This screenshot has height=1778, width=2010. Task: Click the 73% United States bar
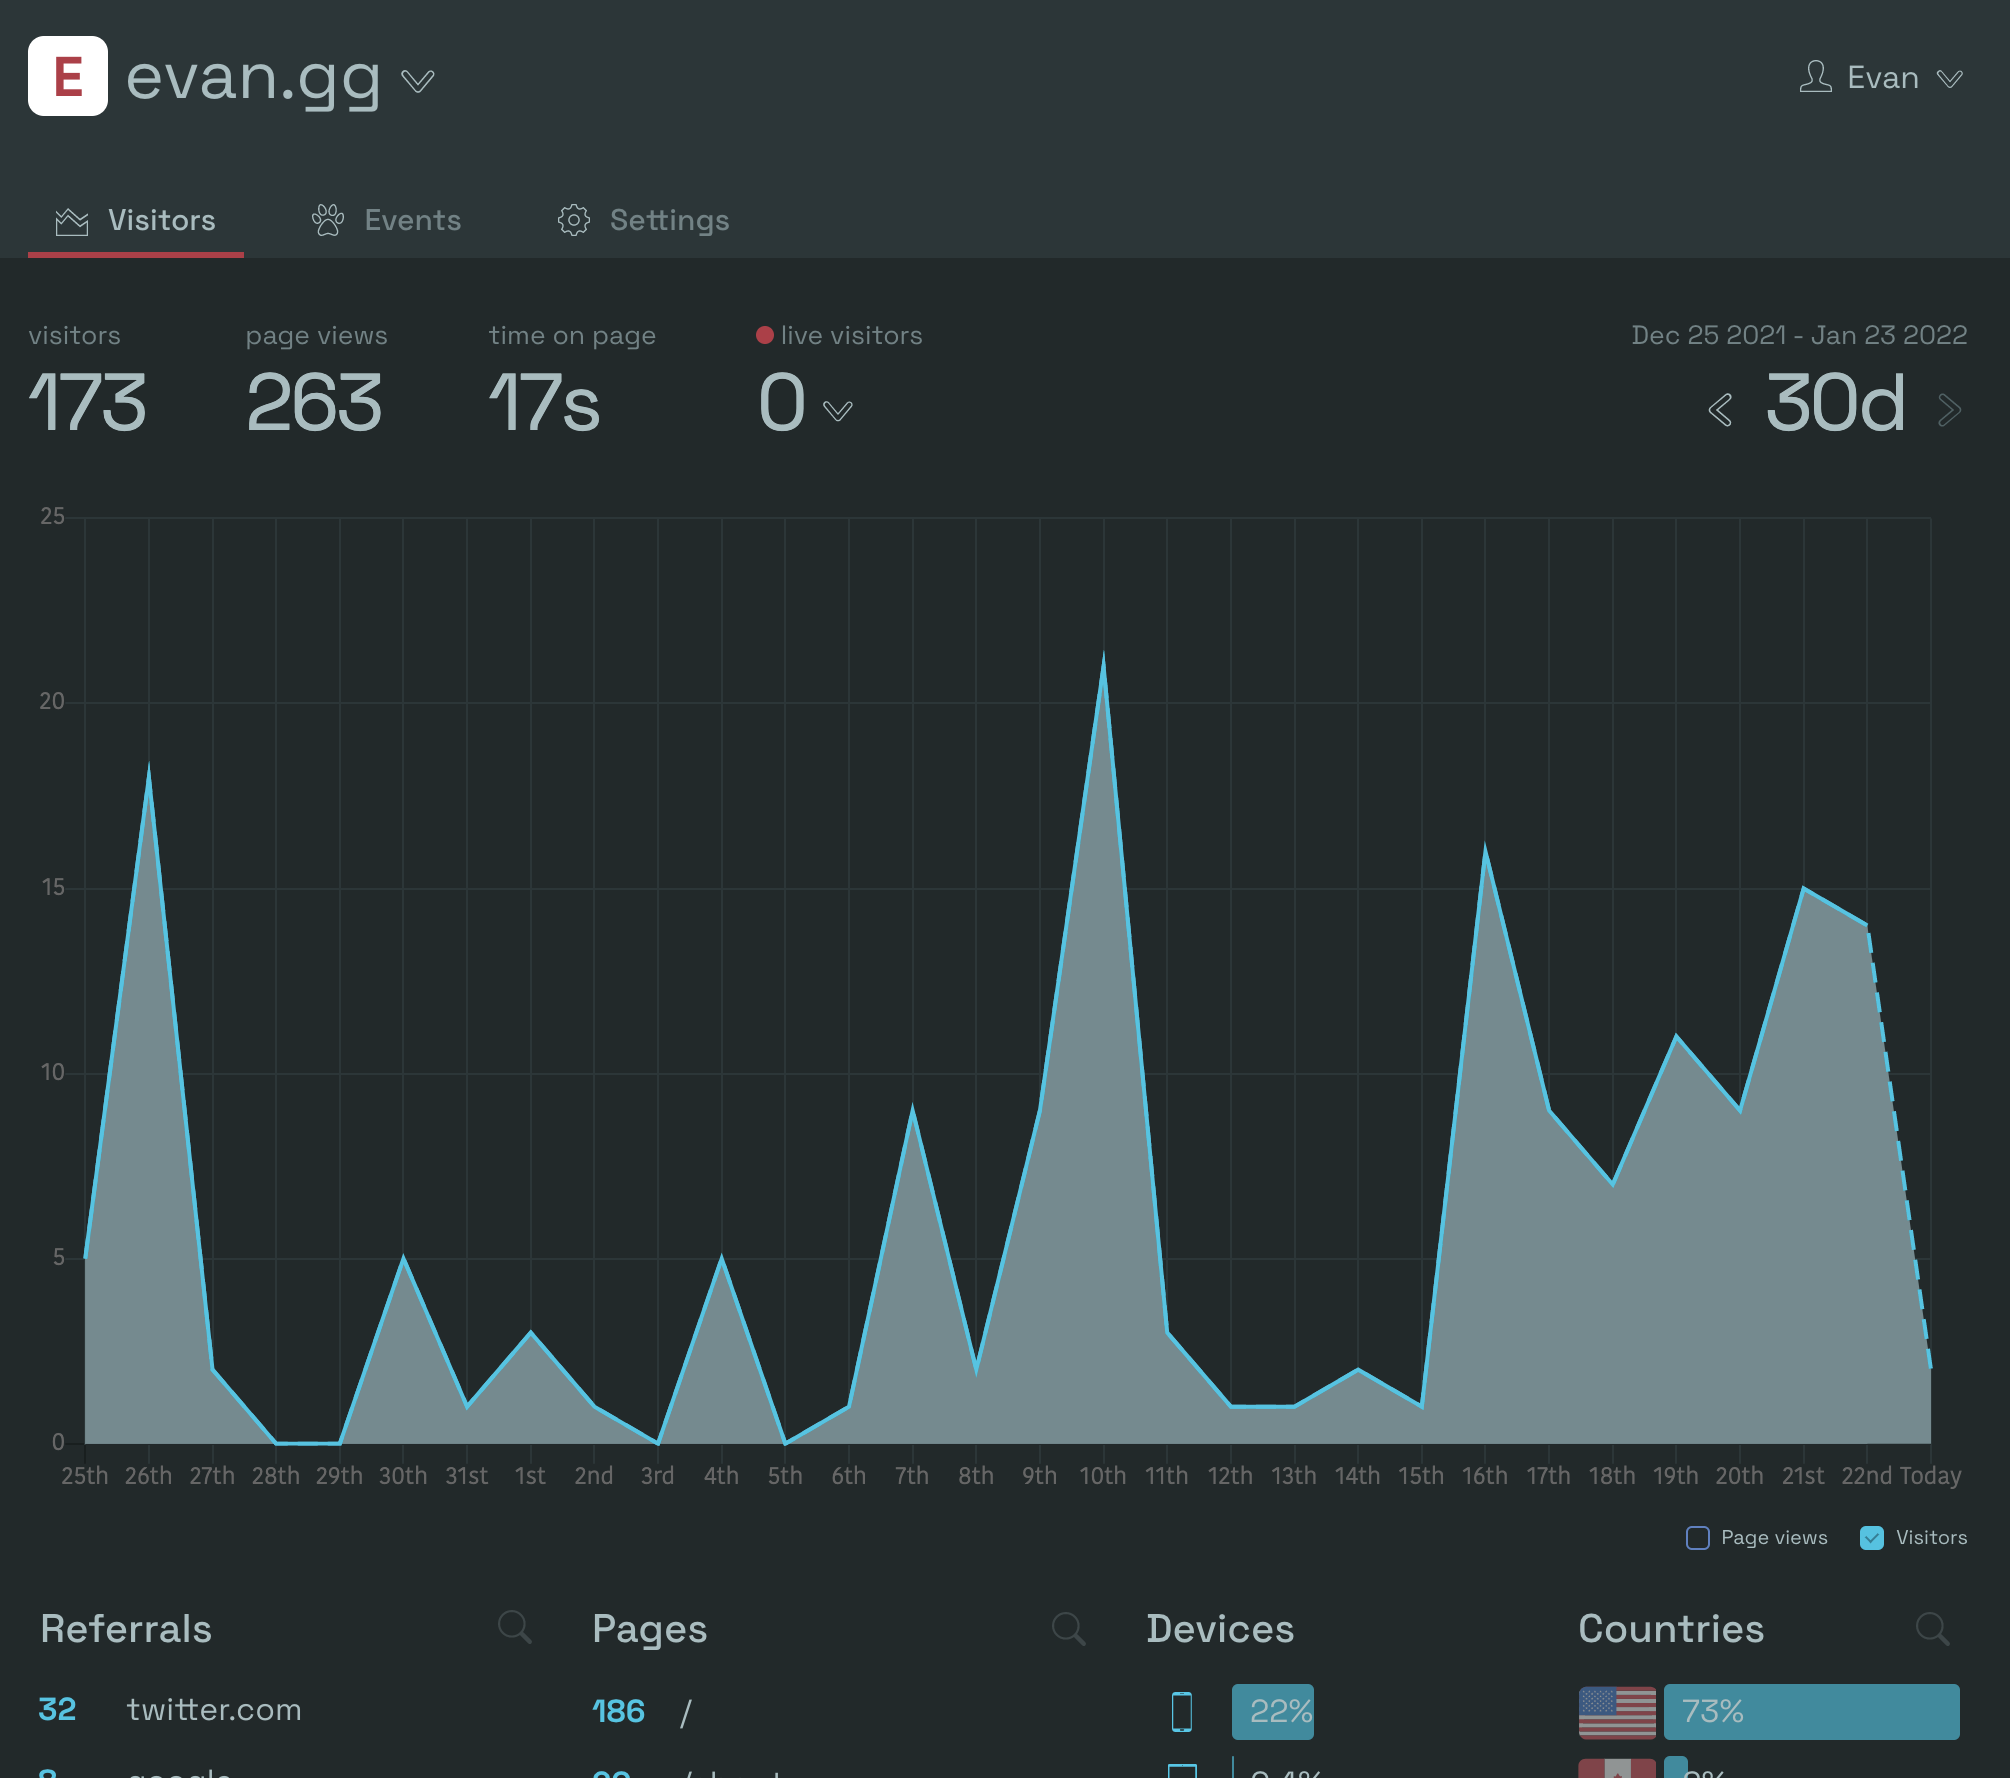tap(1811, 1711)
